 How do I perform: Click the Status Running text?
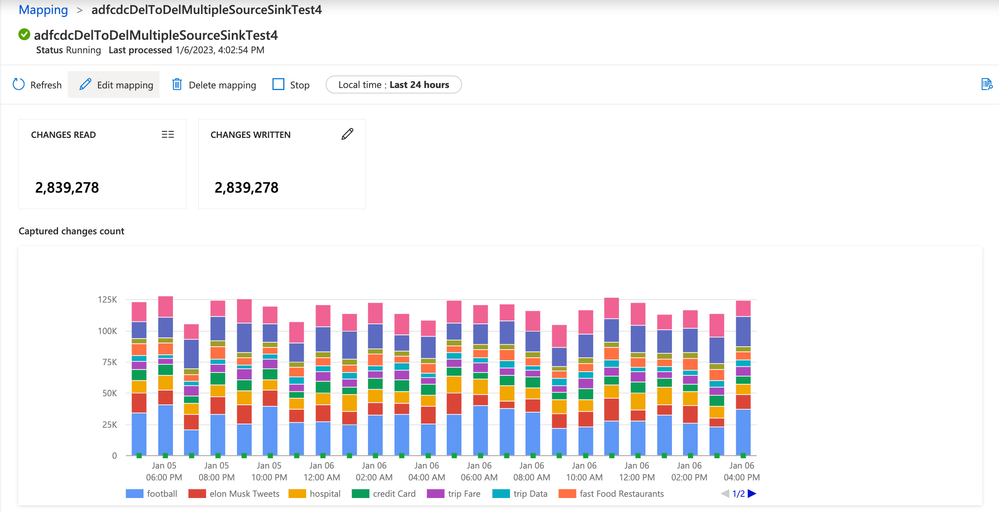(68, 50)
